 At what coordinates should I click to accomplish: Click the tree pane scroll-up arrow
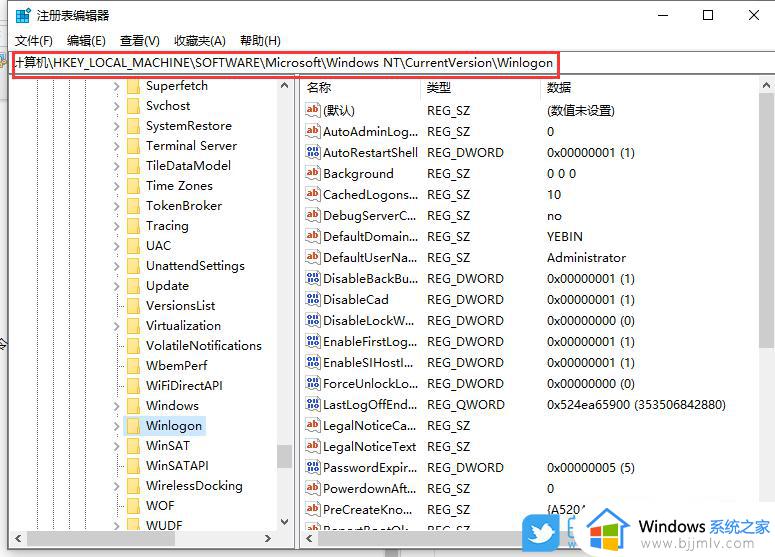pos(284,86)
